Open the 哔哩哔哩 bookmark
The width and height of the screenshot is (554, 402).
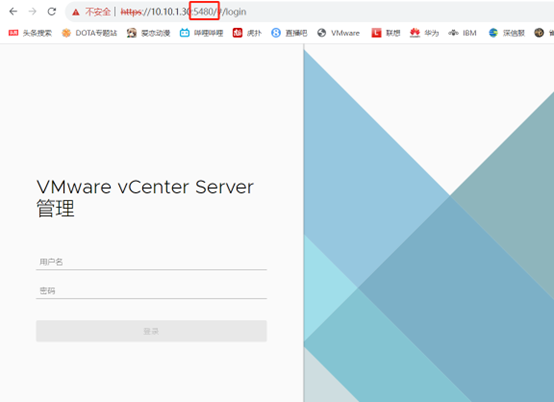click(201, 33)
